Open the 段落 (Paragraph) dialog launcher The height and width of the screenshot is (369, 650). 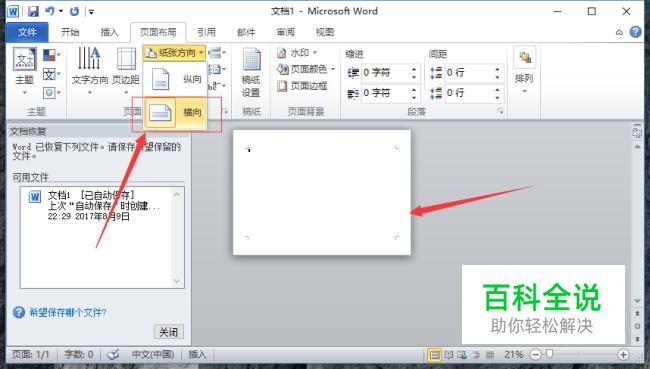(x=500, y=112)
